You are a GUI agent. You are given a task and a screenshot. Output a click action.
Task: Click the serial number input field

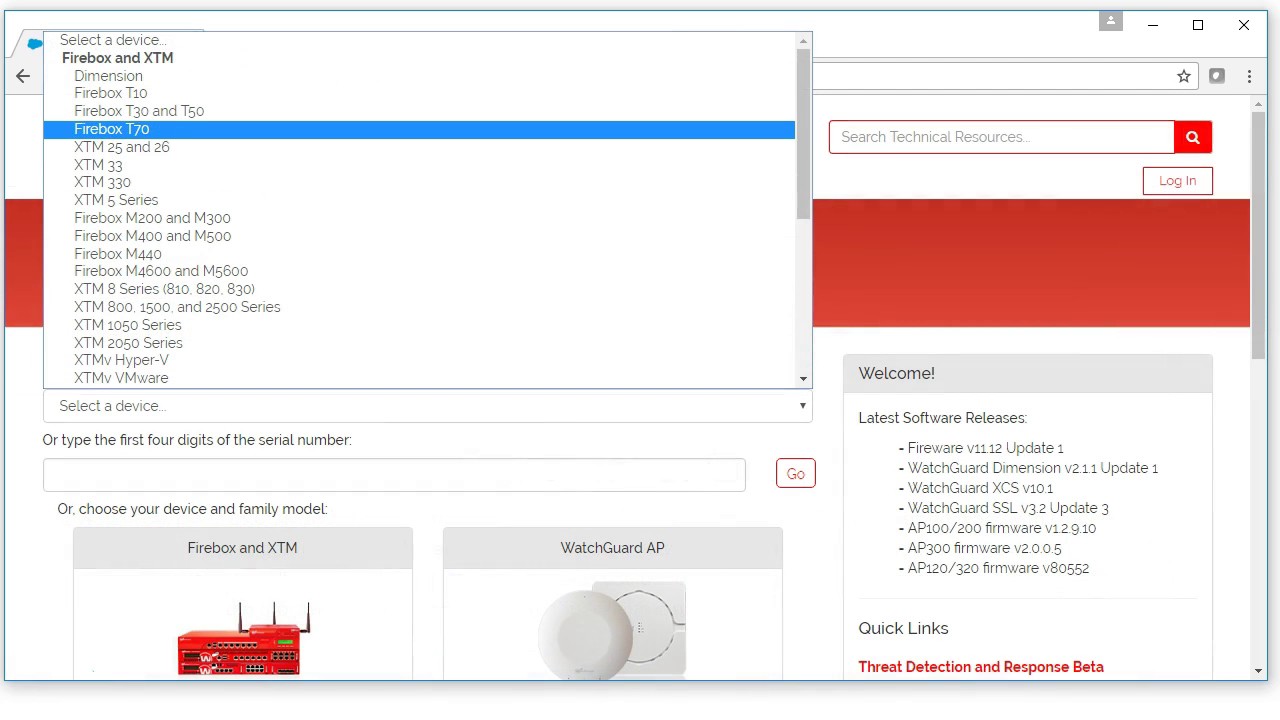(x=394, y=475)
